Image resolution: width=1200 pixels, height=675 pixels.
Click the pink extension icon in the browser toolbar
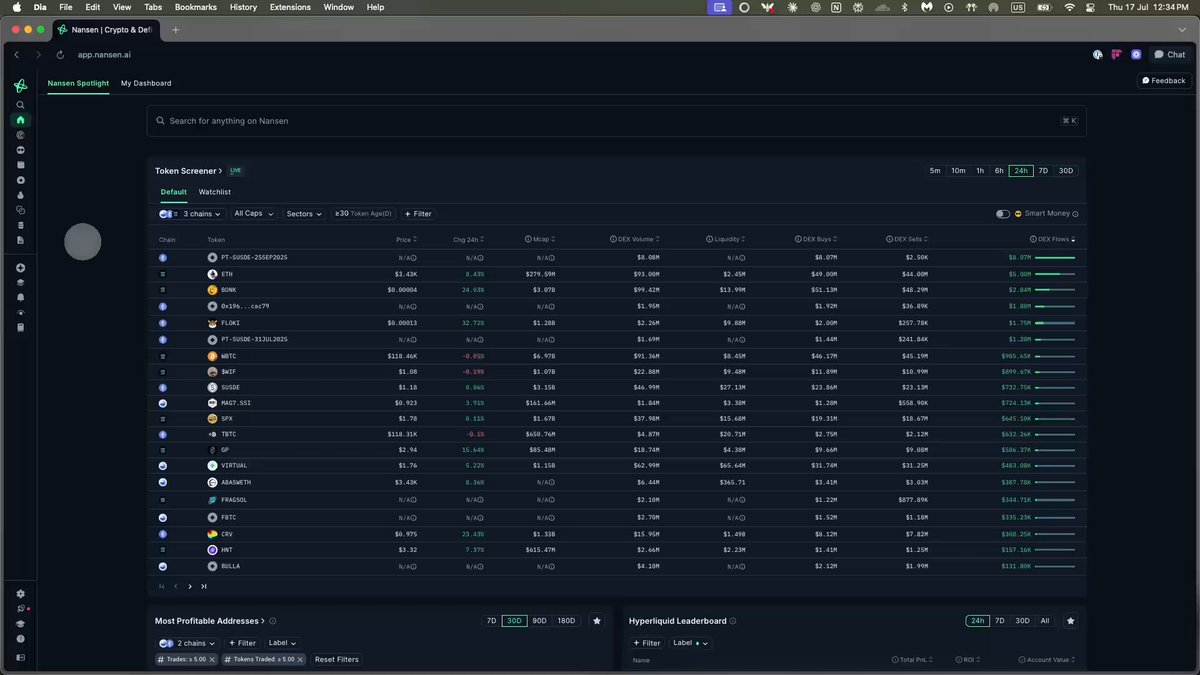point(1116,55)
